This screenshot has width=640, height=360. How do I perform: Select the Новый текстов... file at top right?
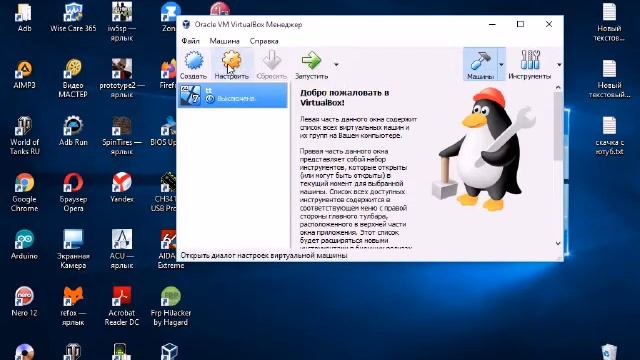(609, 23)
